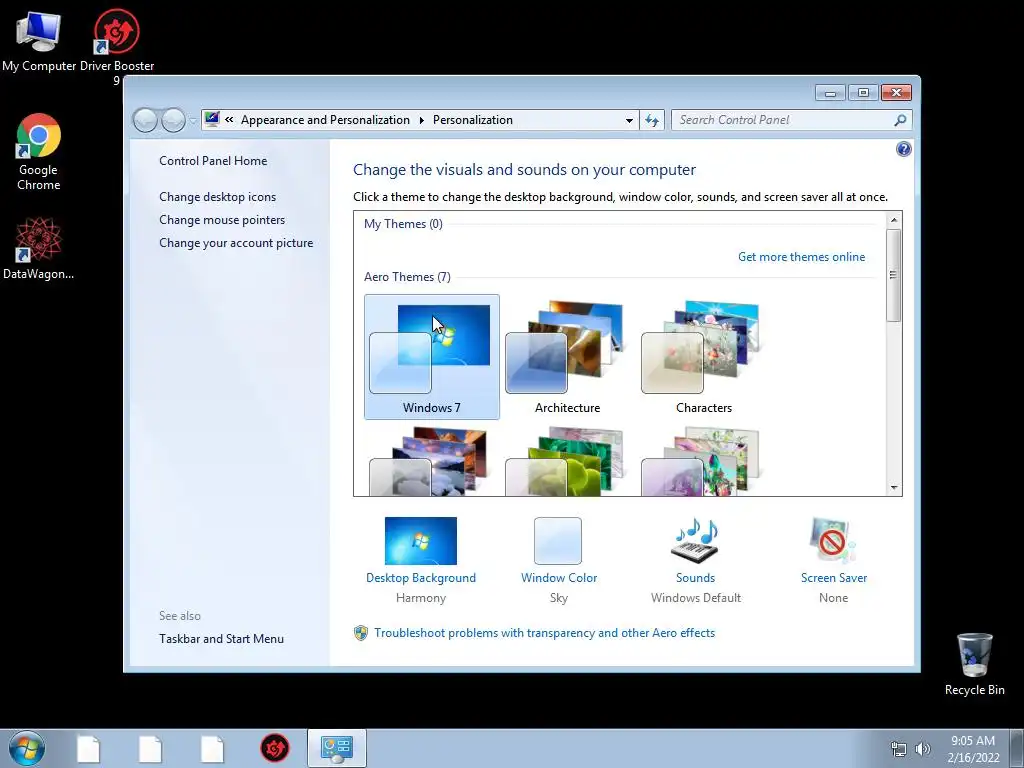This screenshot has width=1024, height=768.
Task: Open Window Color Sky swatch
Action: point(558,541)
